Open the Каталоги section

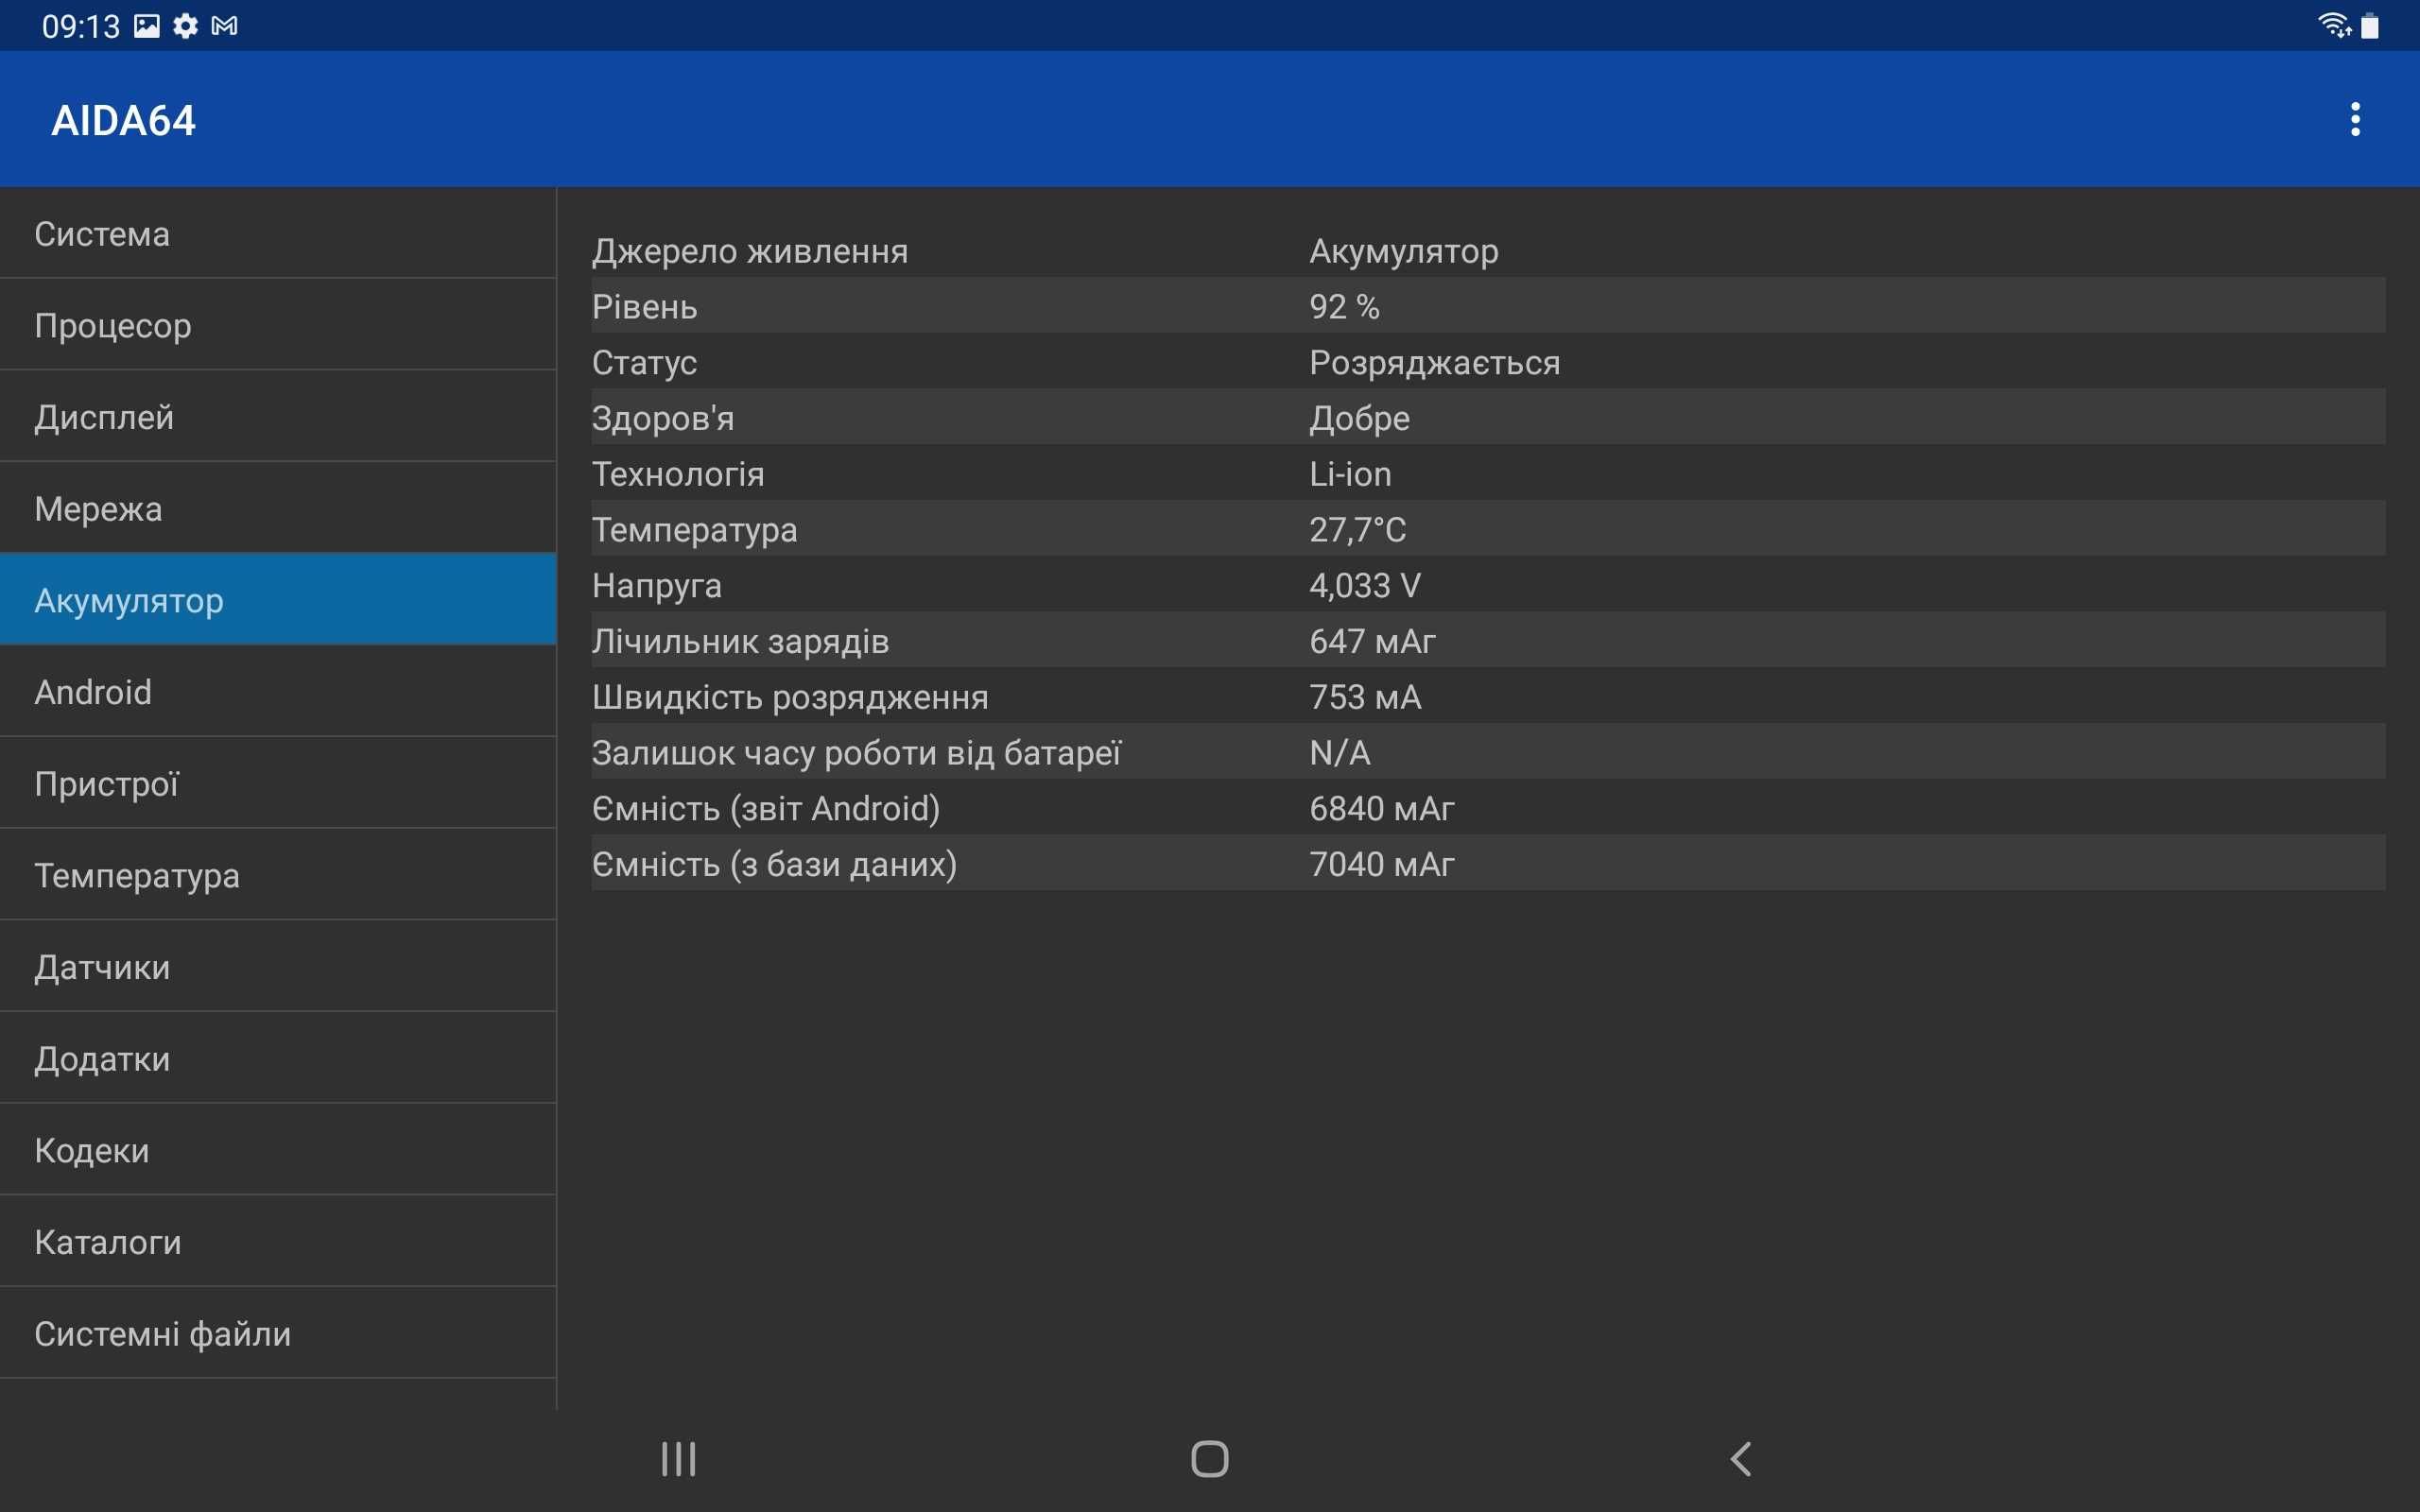278,1242
